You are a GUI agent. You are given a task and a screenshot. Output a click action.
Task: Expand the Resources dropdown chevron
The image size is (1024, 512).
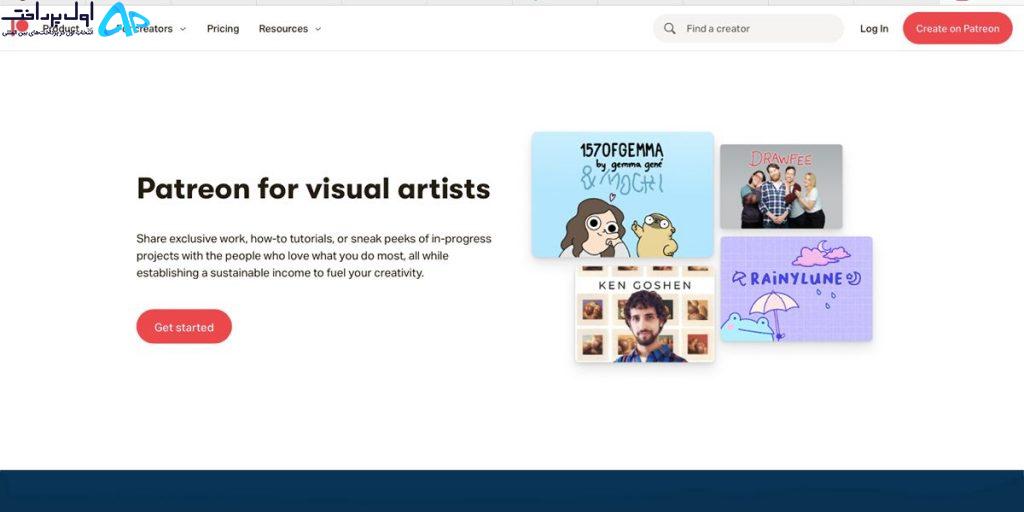click(318, 29)
